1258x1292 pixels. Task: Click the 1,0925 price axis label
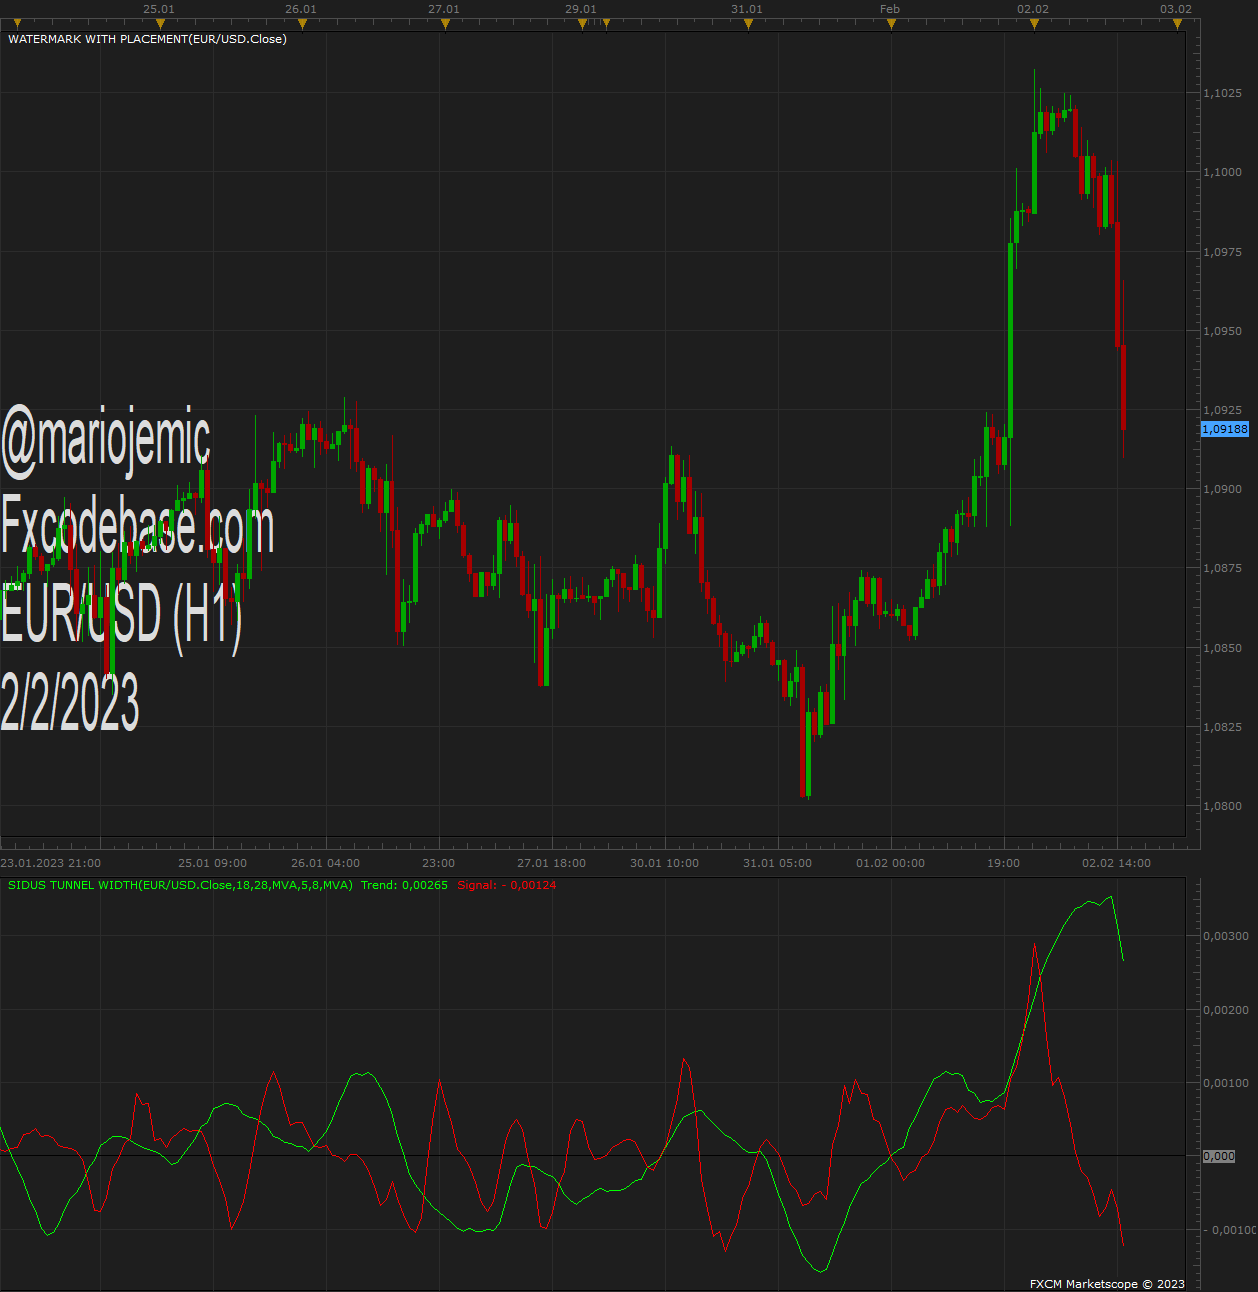(1222, 410)
